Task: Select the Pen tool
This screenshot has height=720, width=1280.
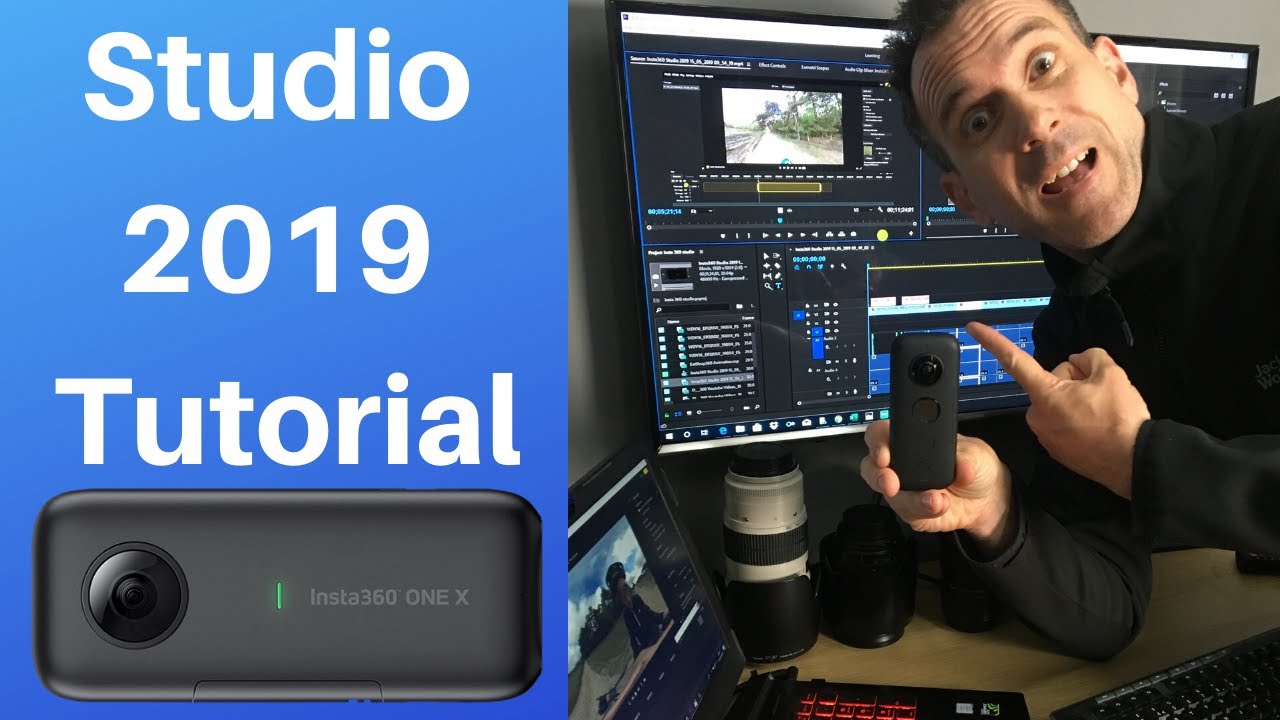Action: click(x=778, y=276)
